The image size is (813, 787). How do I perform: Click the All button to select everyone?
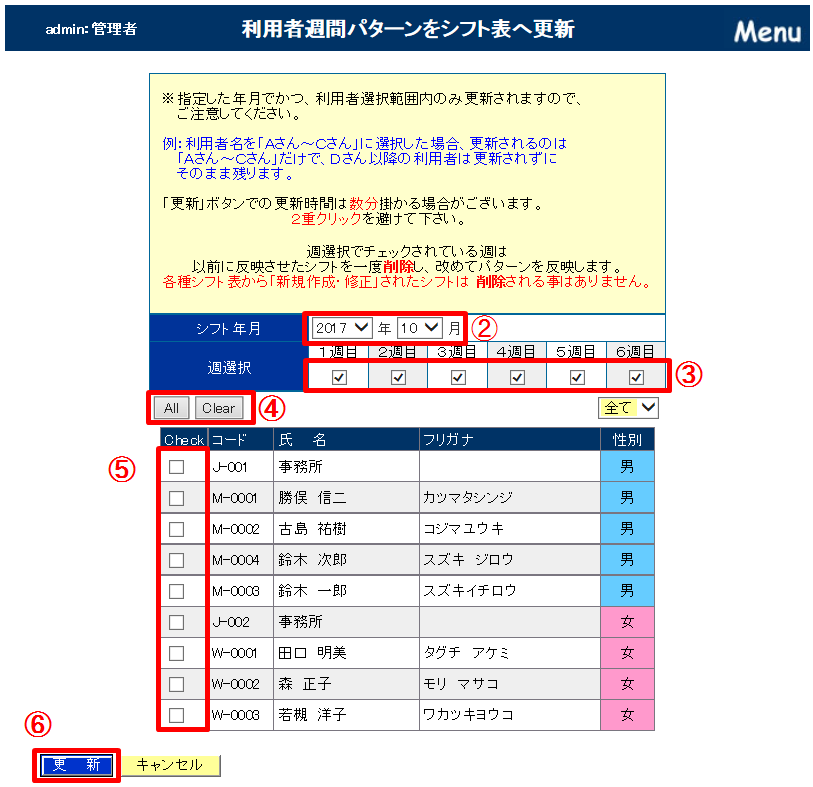point(172,408)
